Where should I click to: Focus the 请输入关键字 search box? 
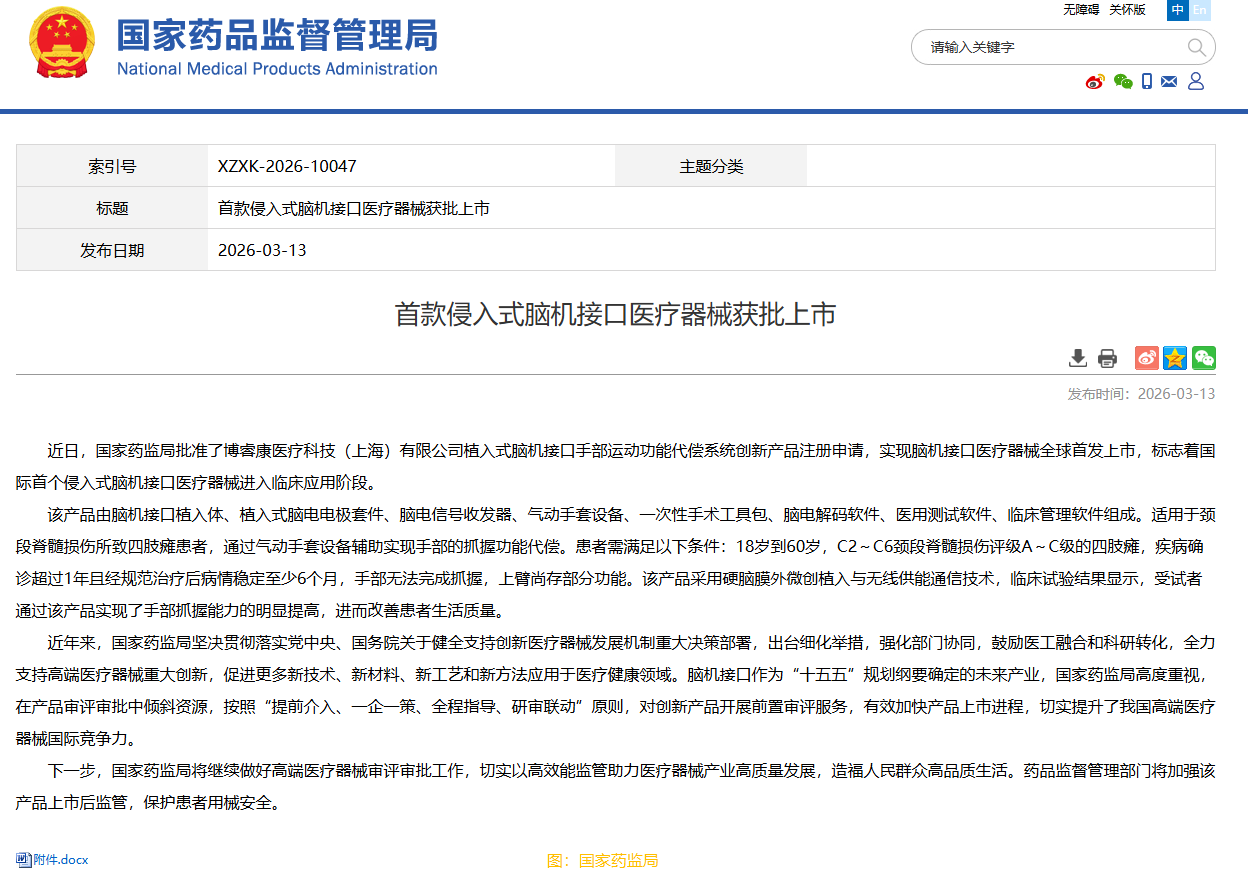1050,47
